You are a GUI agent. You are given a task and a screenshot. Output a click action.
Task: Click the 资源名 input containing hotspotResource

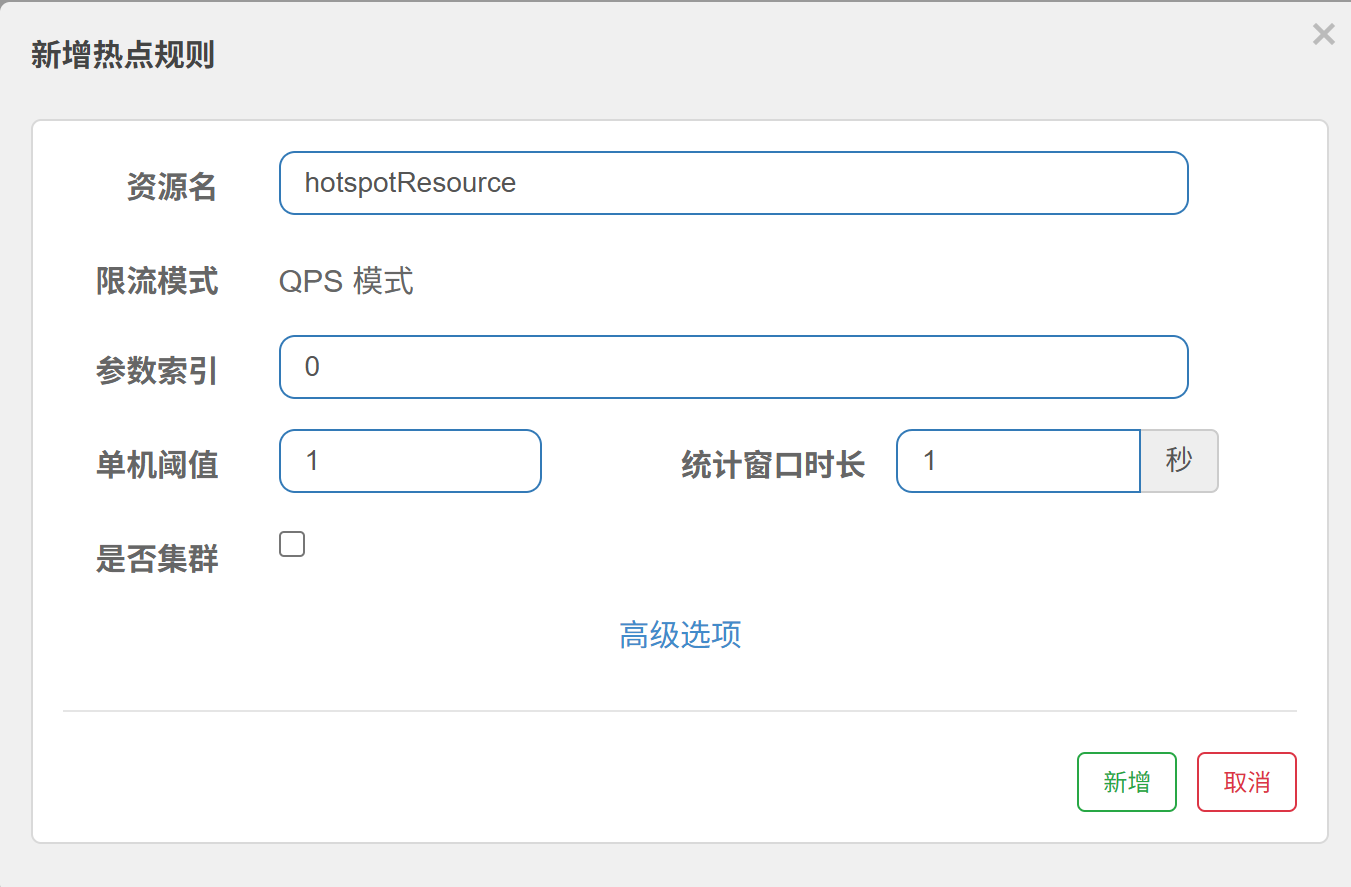pos(733,183)
